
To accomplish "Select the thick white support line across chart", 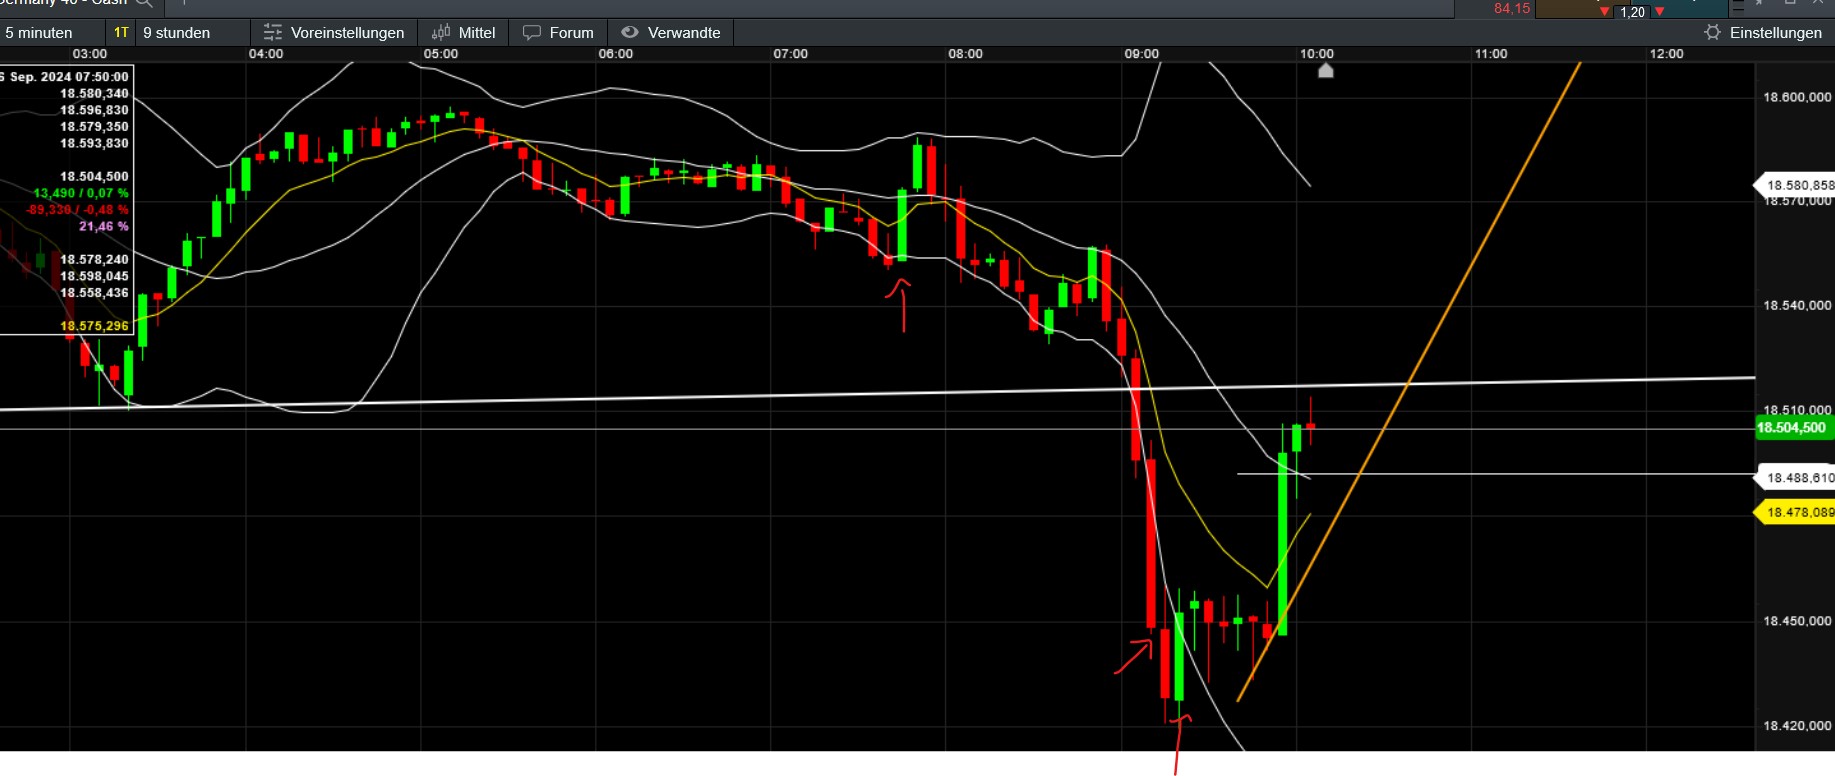I will tap(877, 394).
